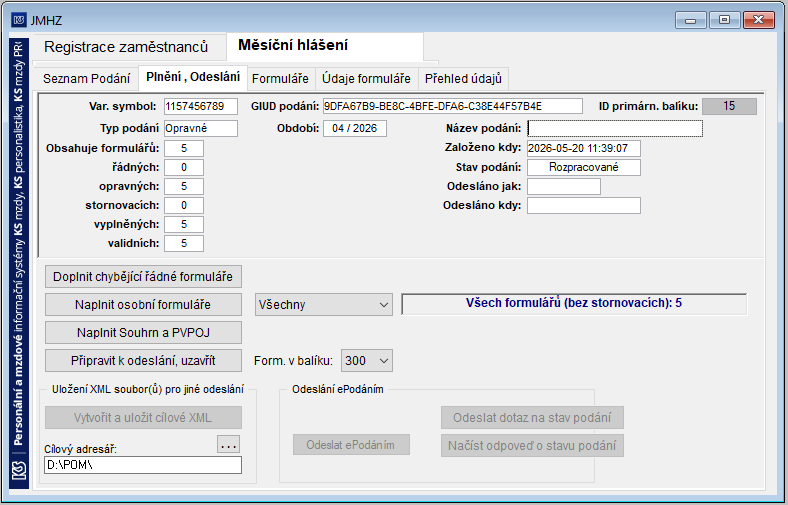Maximize the JMHZ window
Viewport: 788px width, 505px height.
pos(724,20)
